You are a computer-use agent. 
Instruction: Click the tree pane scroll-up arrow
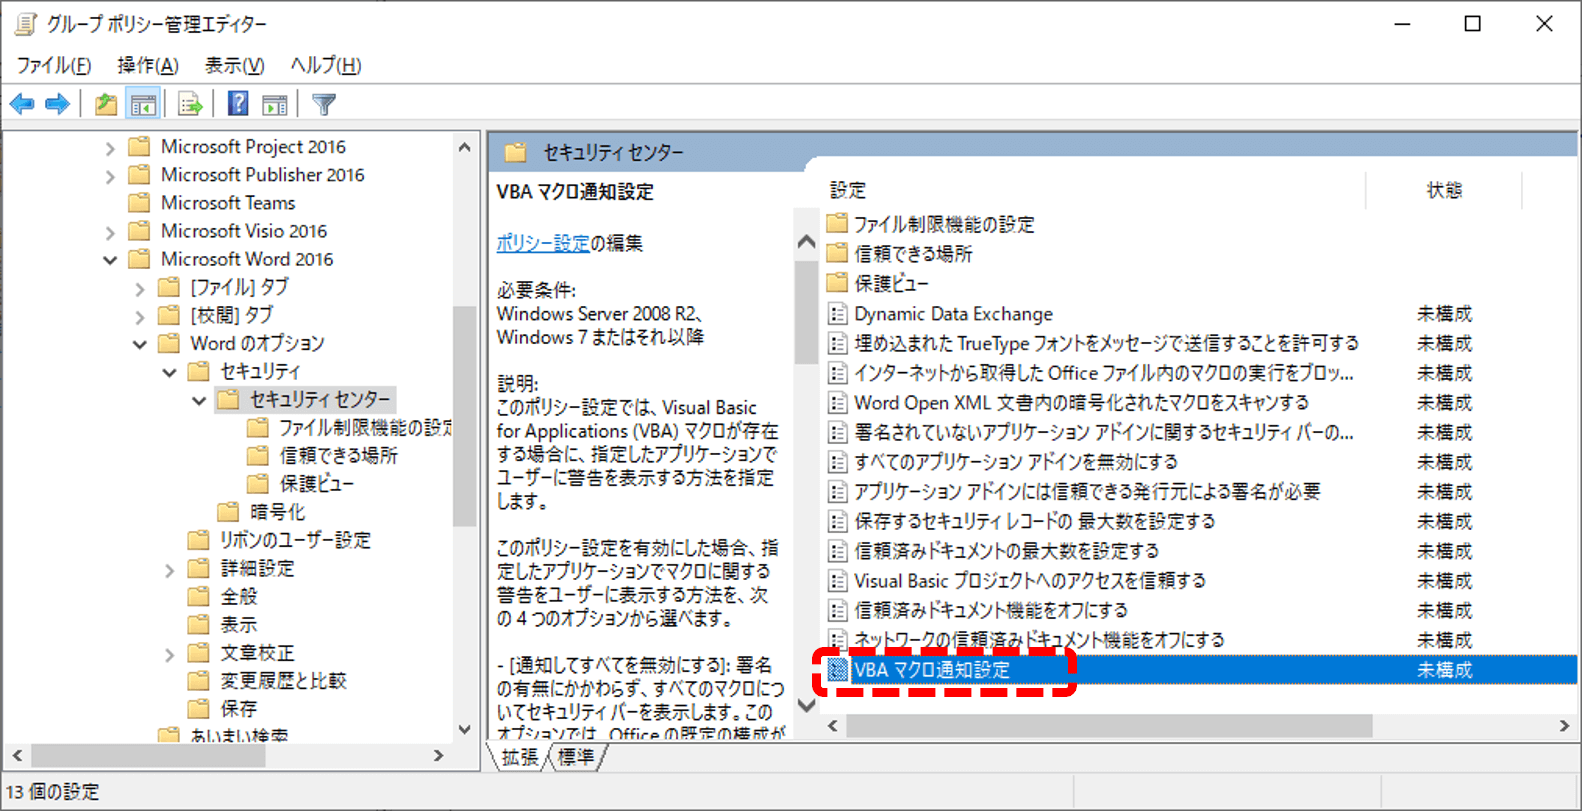click(464, 147)
